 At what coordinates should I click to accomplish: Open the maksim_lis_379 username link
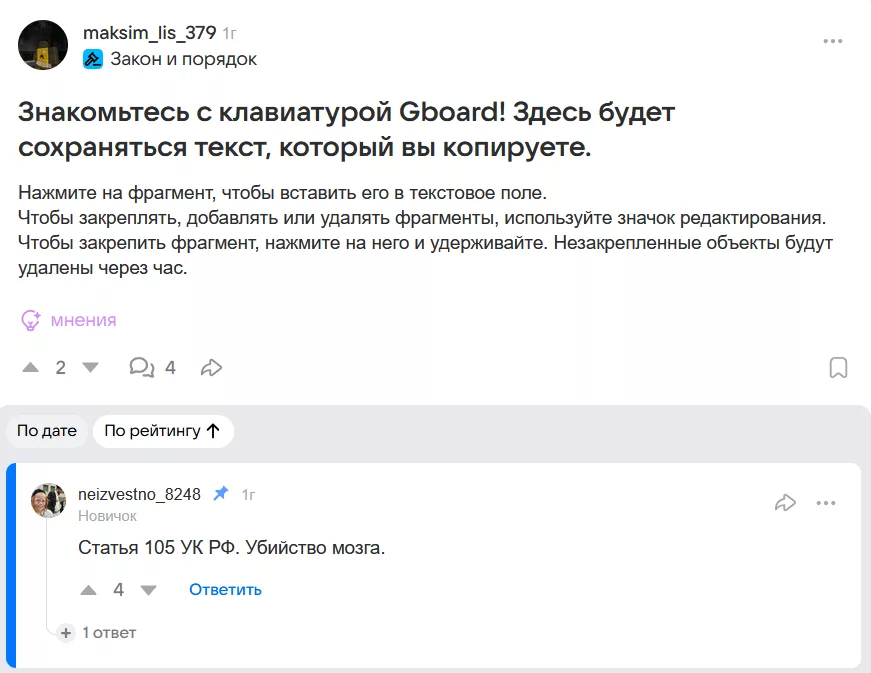pos(149,33)
